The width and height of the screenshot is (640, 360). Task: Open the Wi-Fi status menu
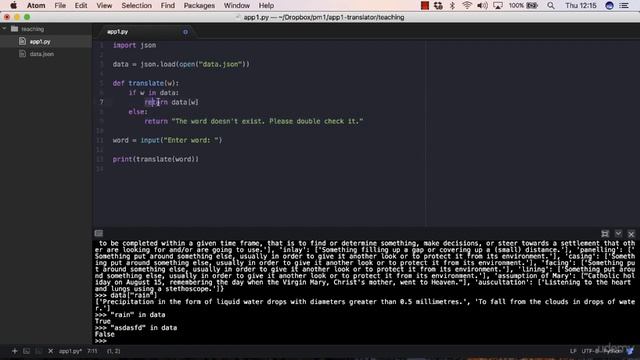467,6
